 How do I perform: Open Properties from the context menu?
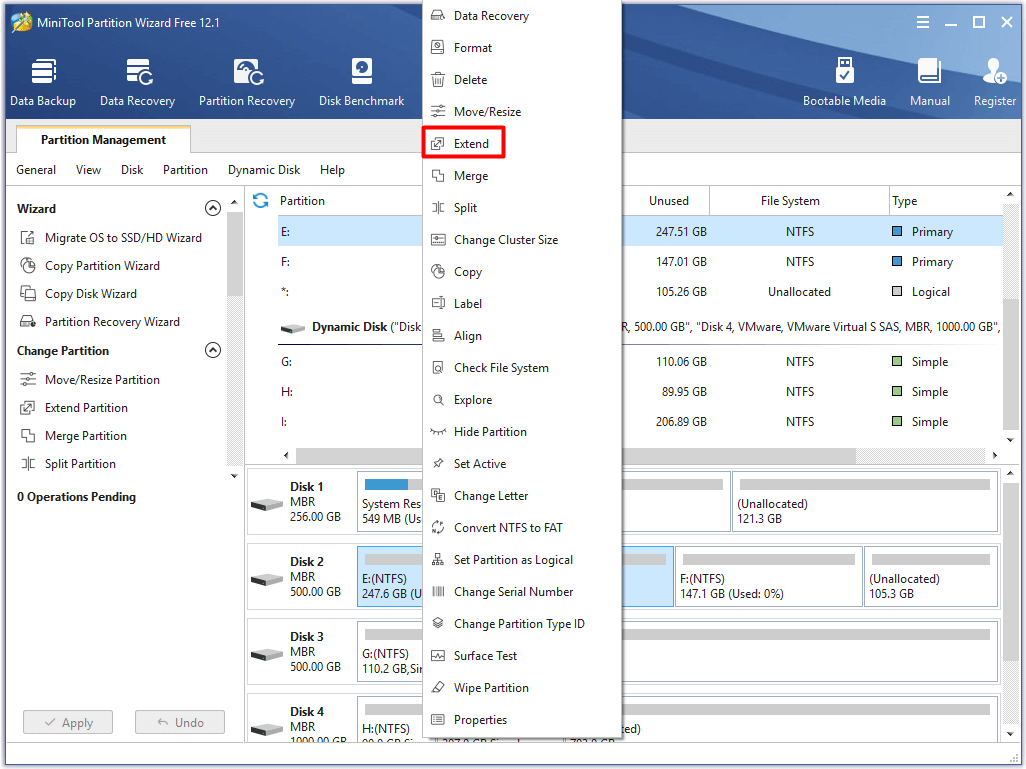pyautogui.click(x=522, y=720)
